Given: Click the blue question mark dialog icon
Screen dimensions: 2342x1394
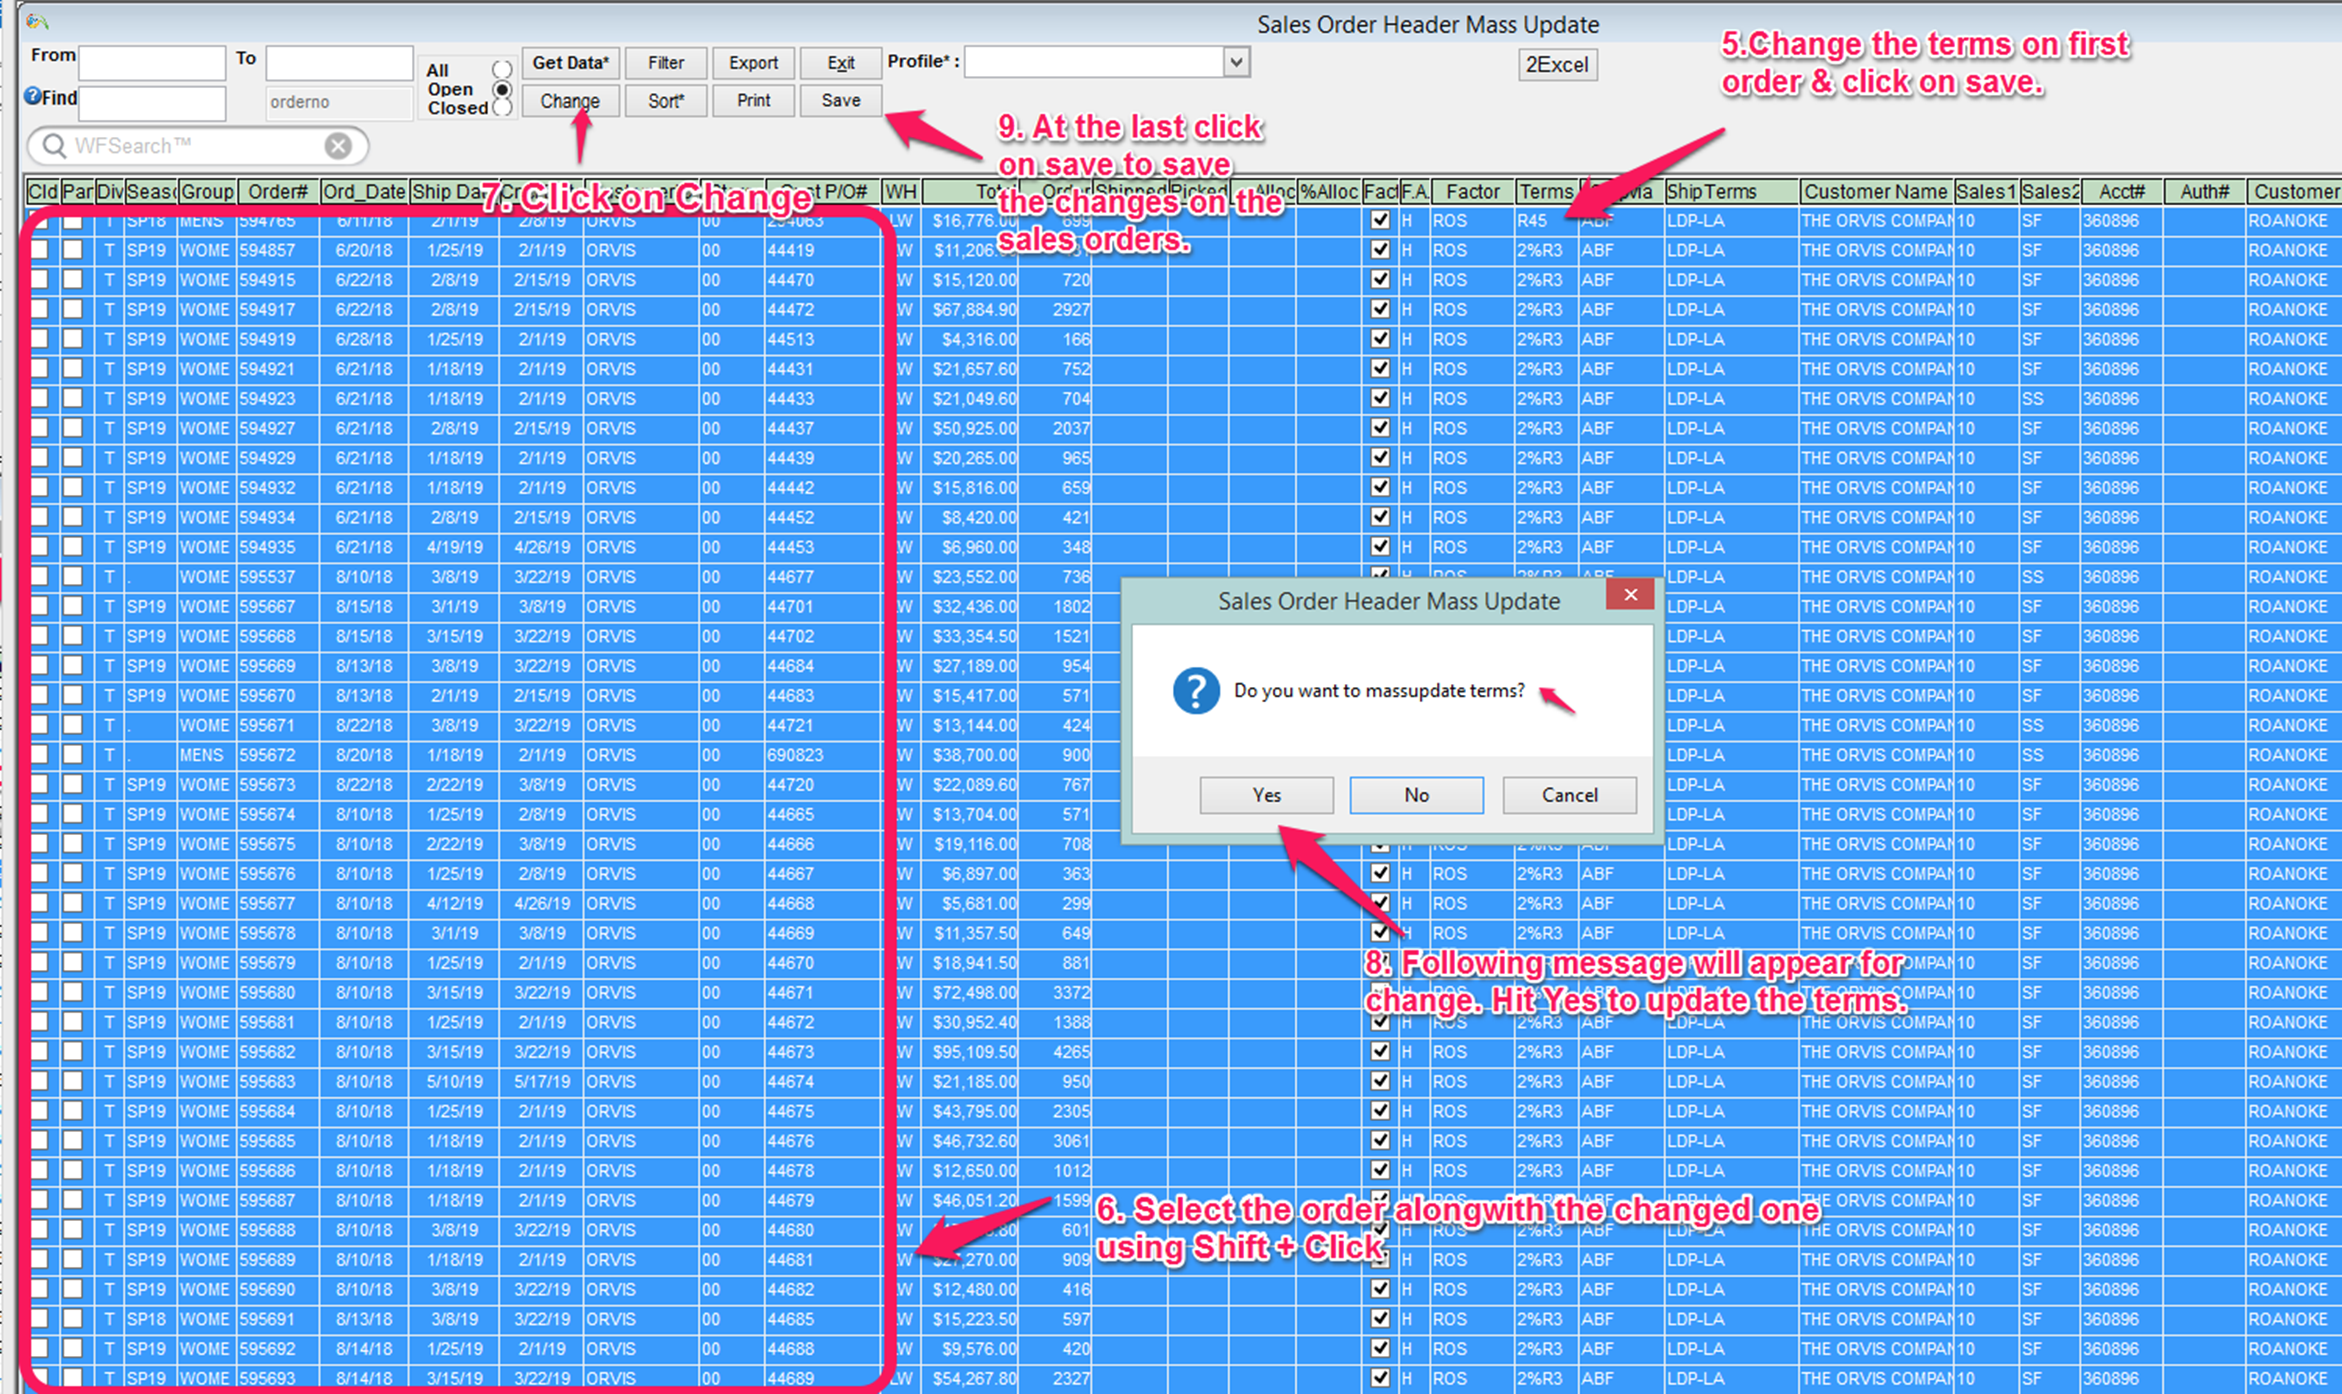Looking at the screenshot, I should tap(1196, 691).
